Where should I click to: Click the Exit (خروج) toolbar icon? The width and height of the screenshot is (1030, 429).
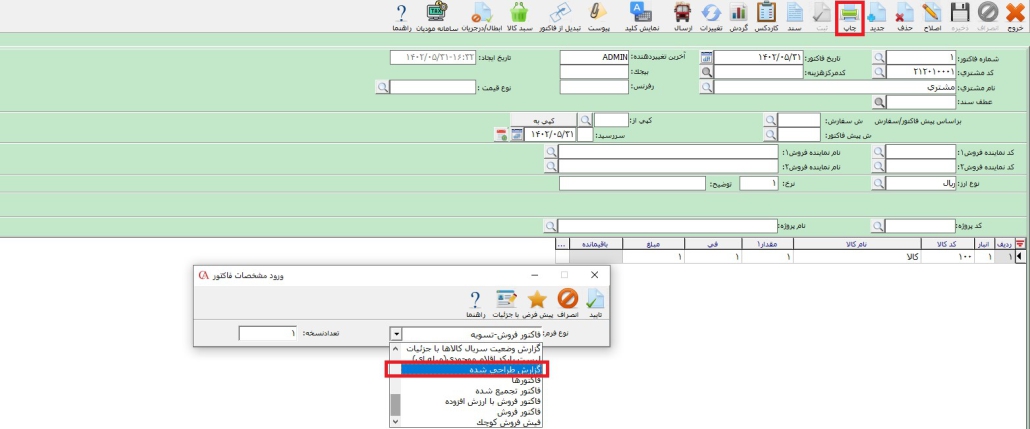pyautogui.click(x=1014, y=15)
